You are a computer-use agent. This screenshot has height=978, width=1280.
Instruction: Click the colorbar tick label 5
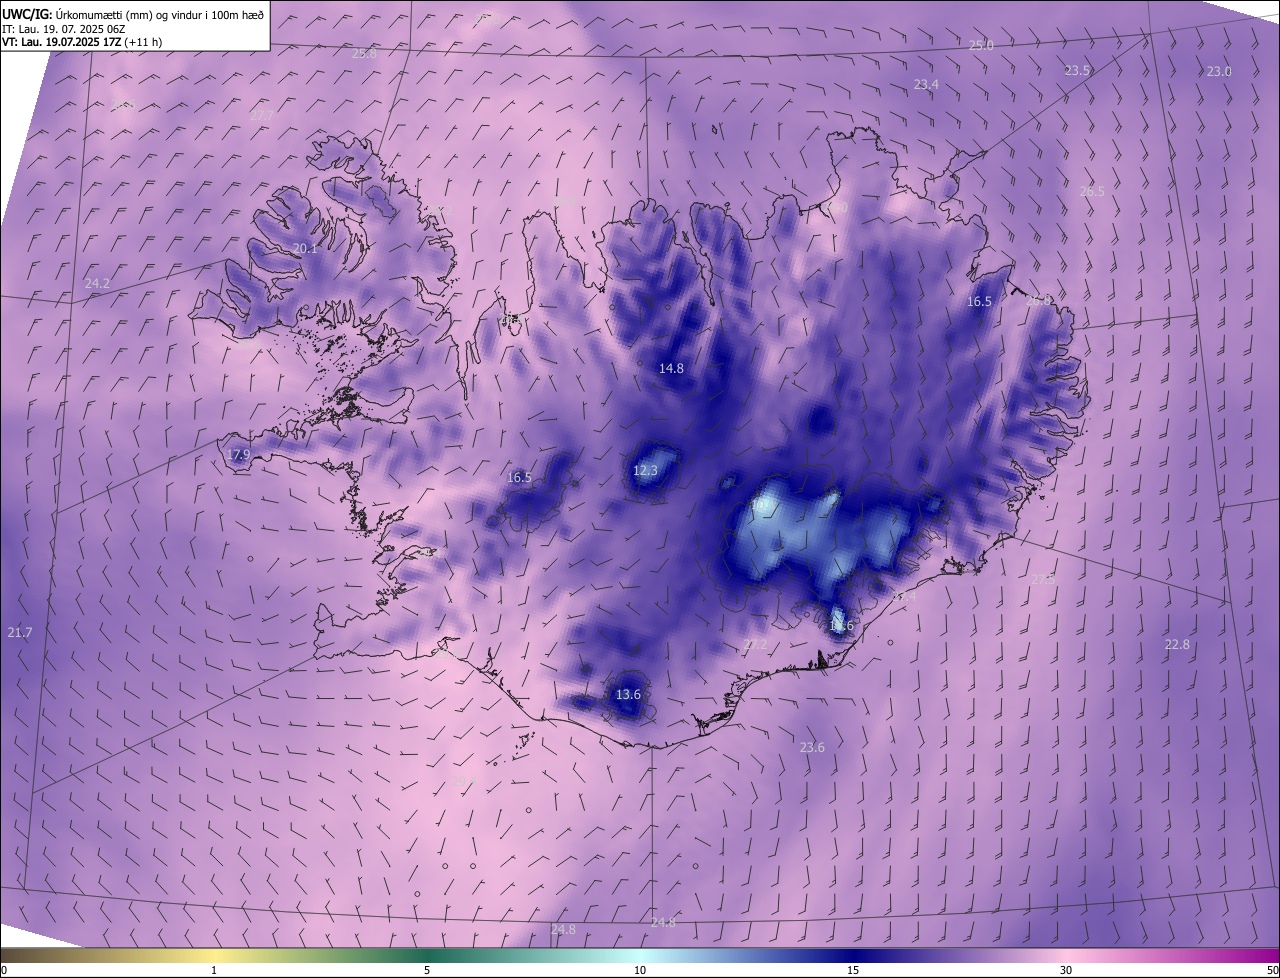(427, 970)
